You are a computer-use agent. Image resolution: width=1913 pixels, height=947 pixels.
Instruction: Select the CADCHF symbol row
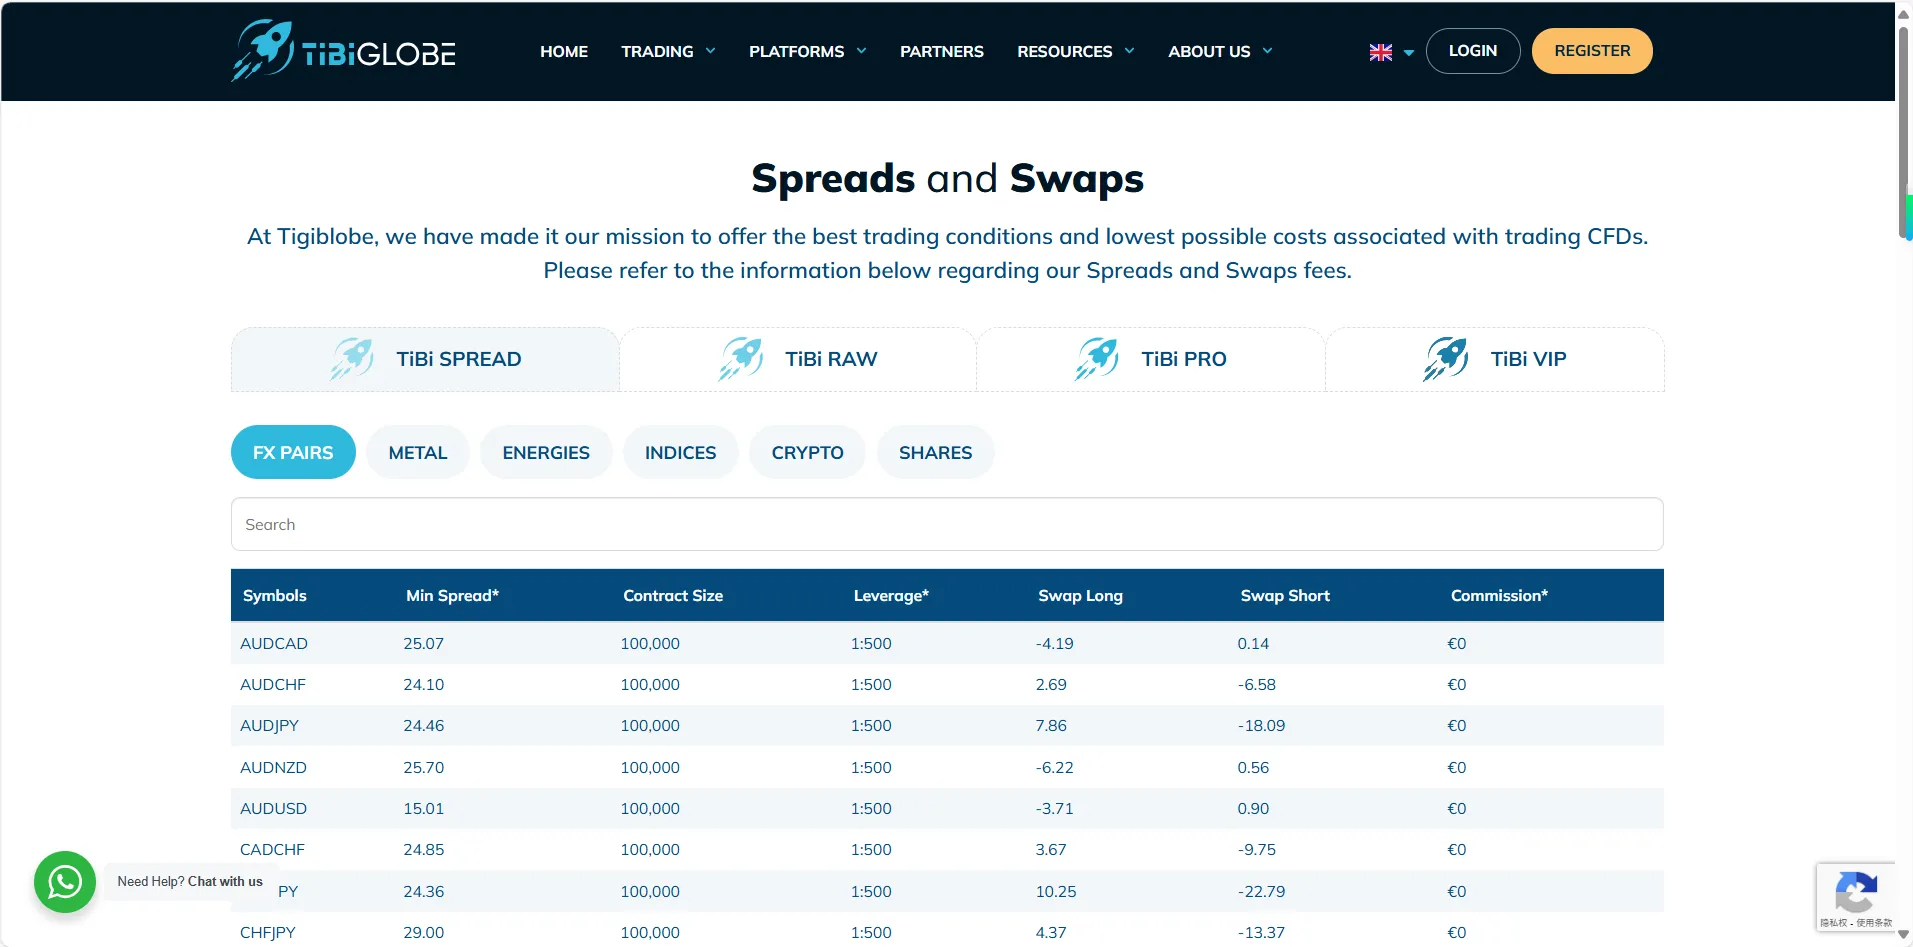947,849
